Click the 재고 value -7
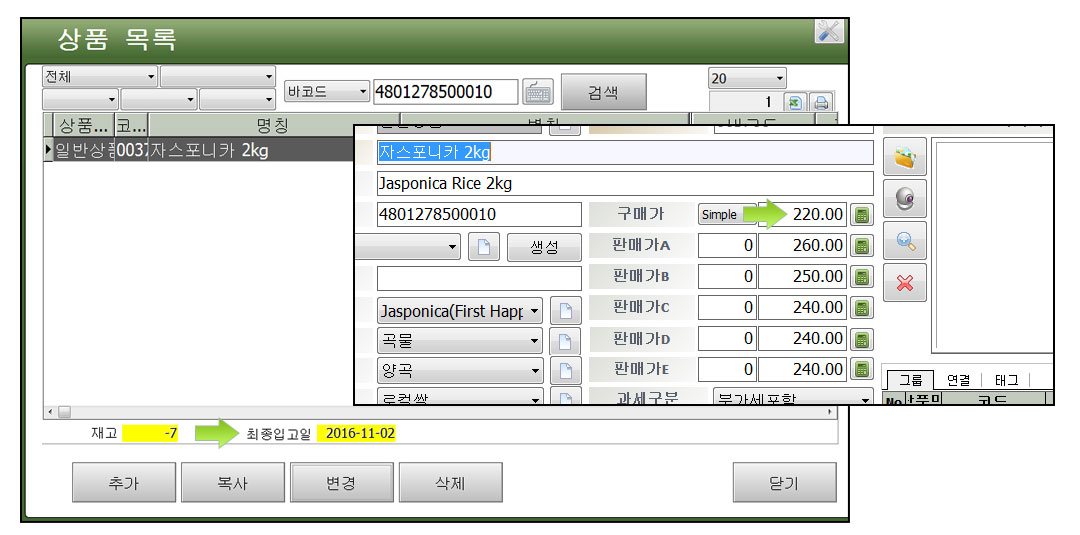1080x535 pixels. coord(150,434)
